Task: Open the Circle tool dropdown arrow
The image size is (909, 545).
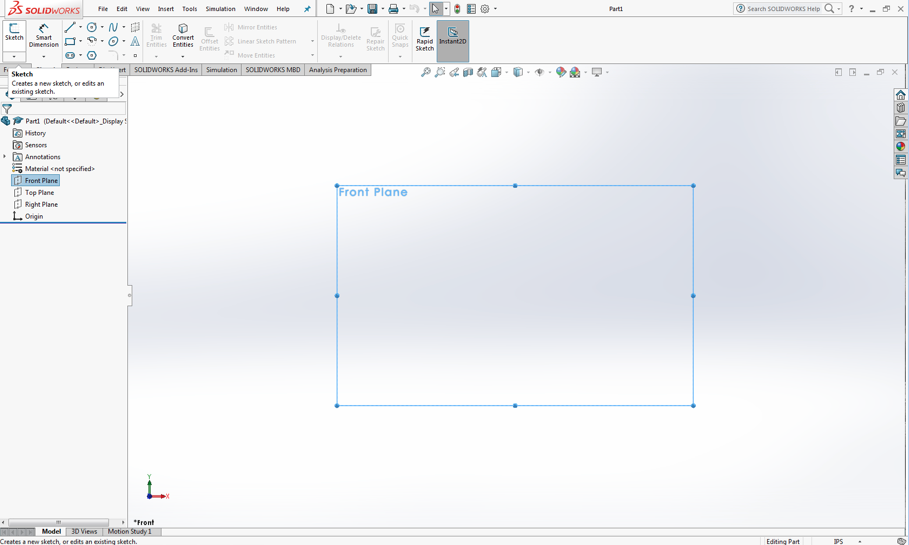Action: coord(102,27)
